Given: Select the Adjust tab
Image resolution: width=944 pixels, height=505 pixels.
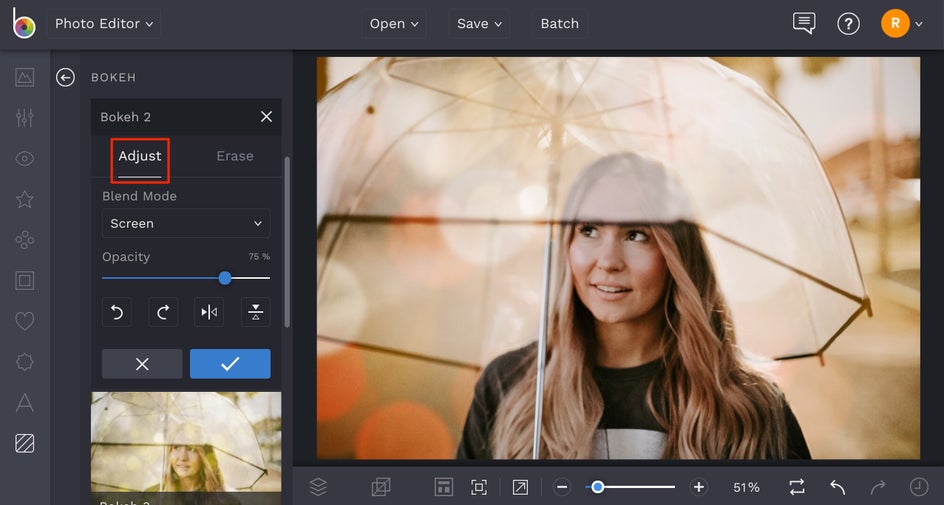Looking at the screenshot, I should 140,157.
